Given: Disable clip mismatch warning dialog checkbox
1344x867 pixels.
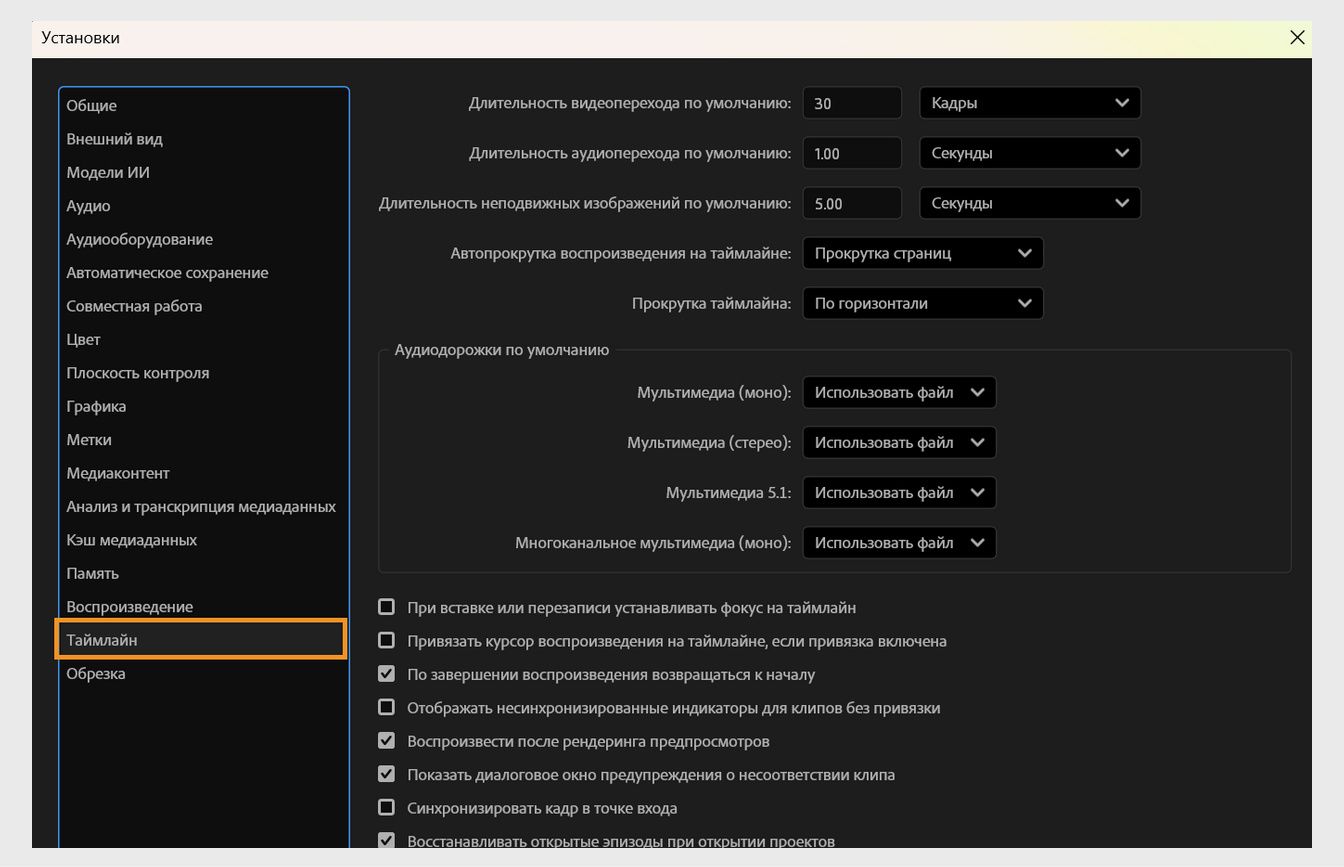Looking at the screenshot, I should point(386,774).
